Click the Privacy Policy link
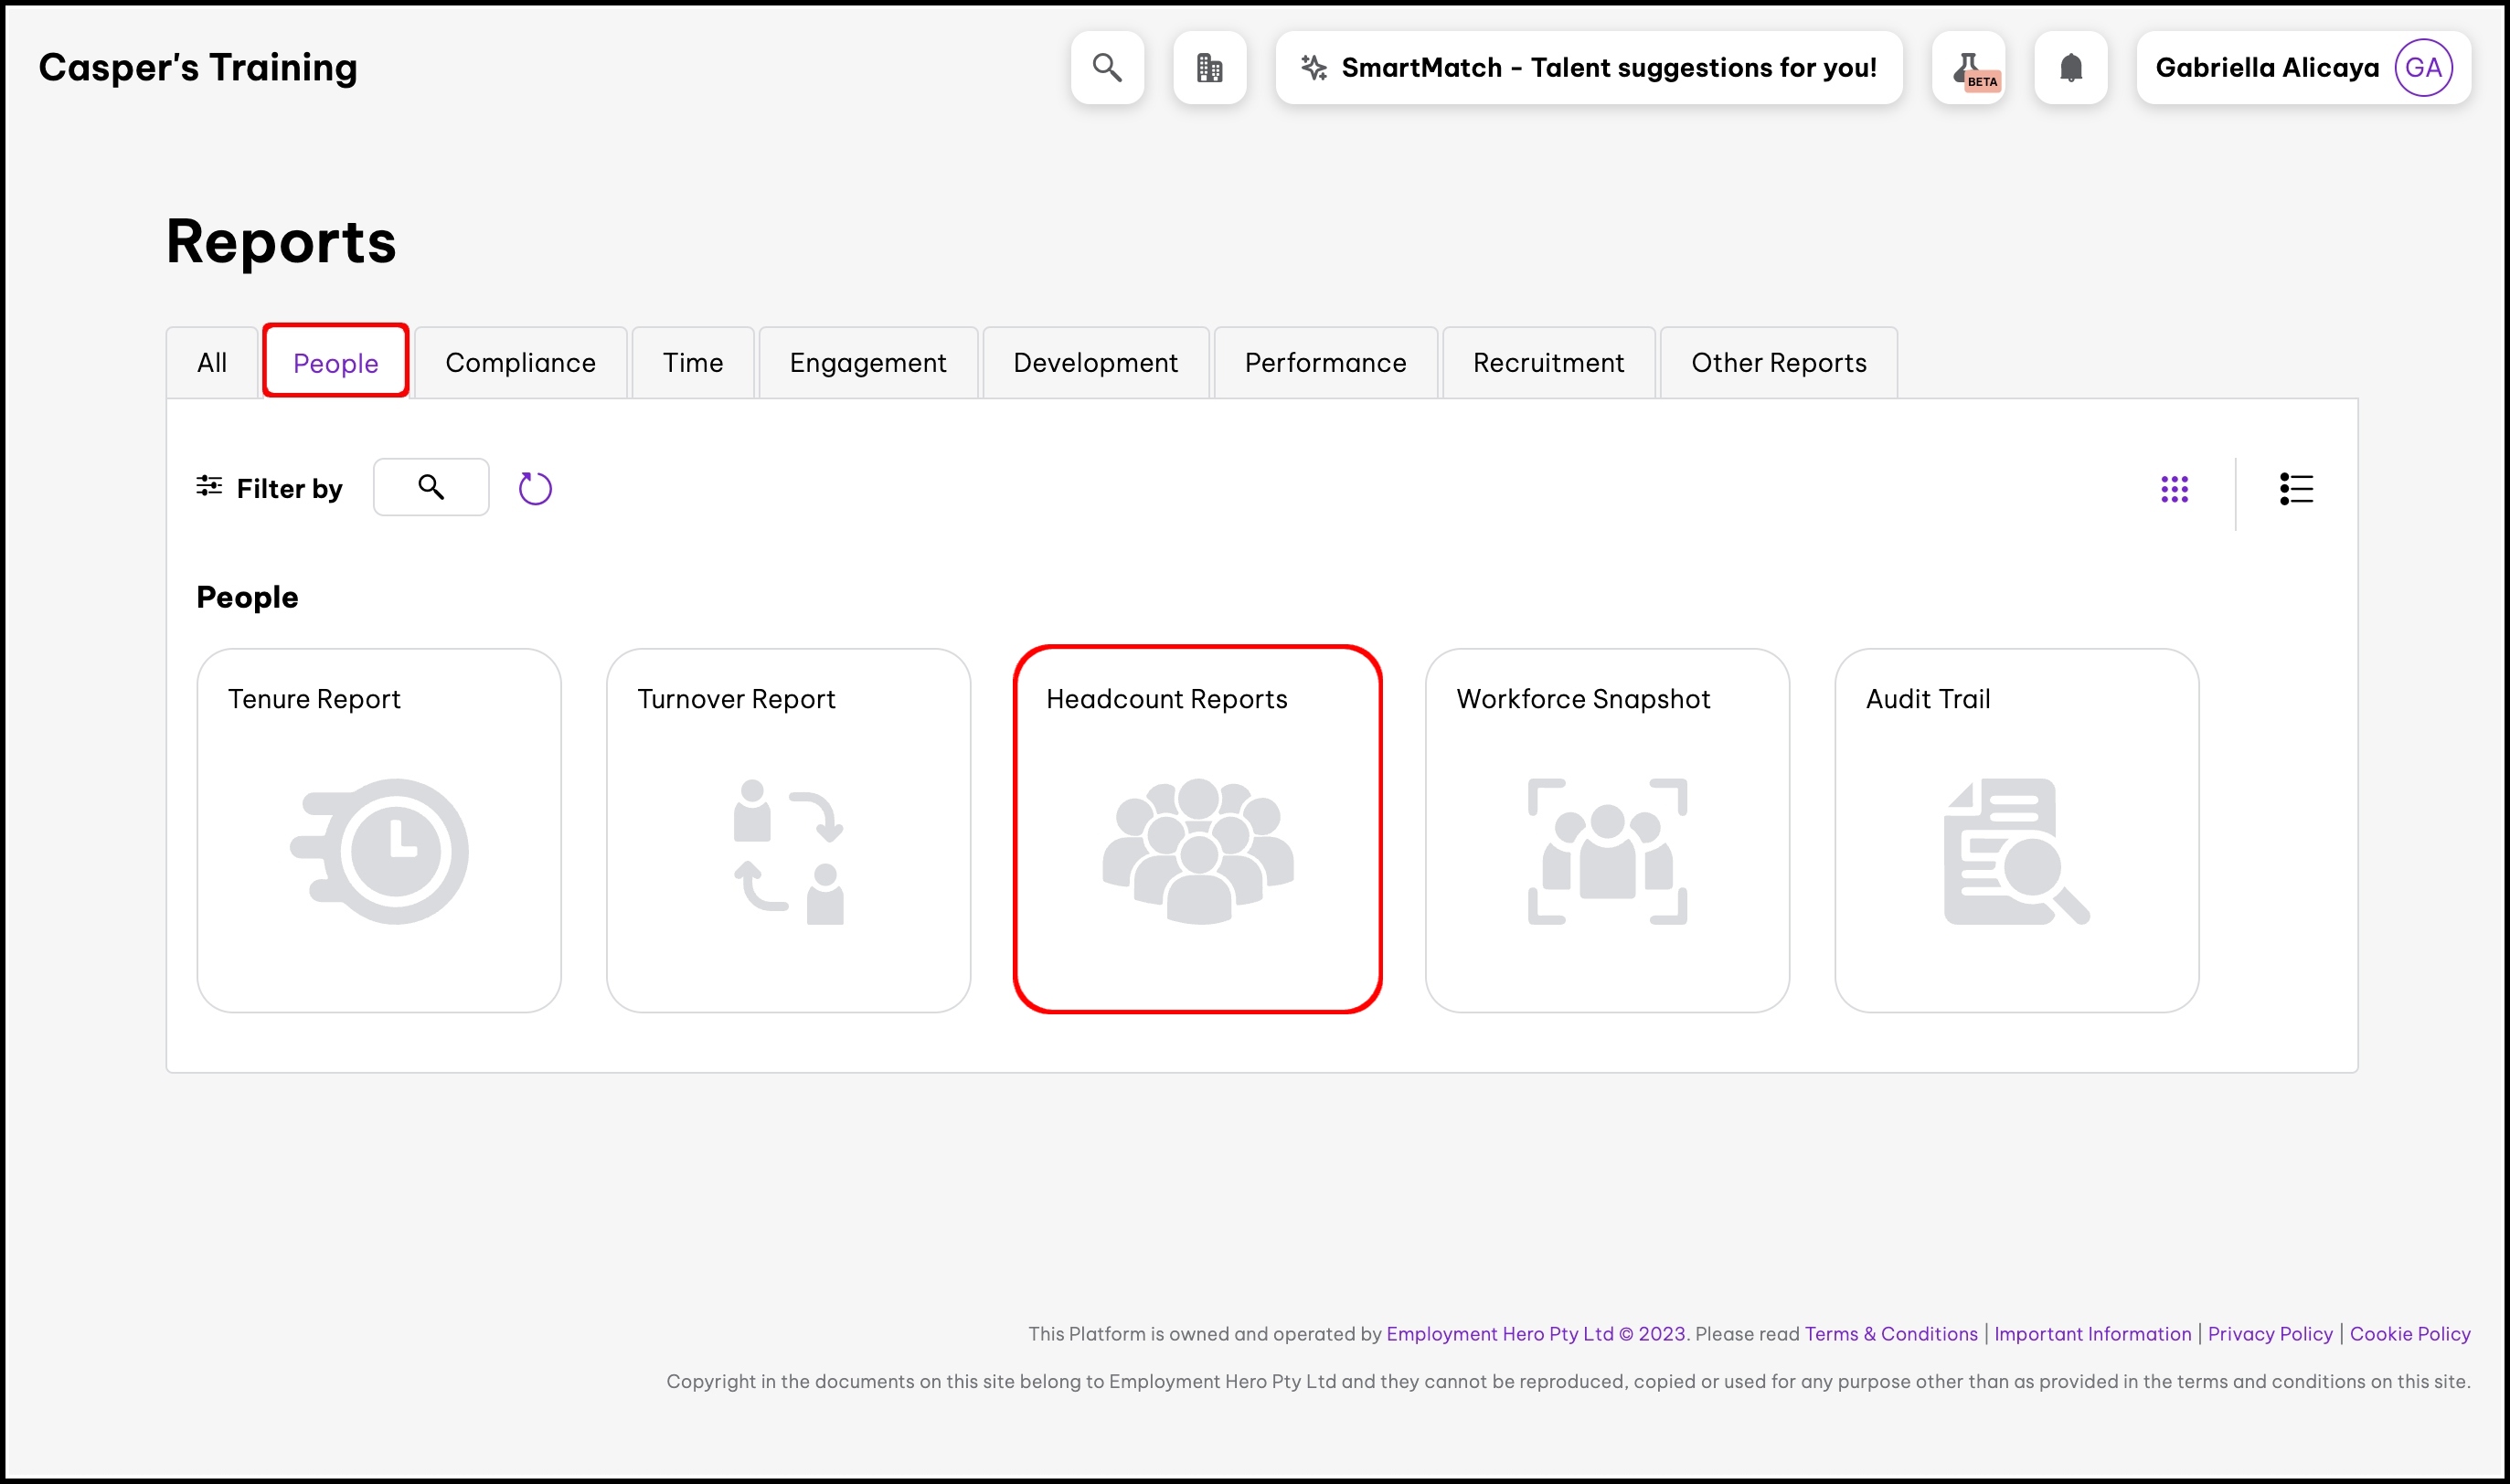The height and width of the screenshot is (1484, 2510). coord(2269,1334)
